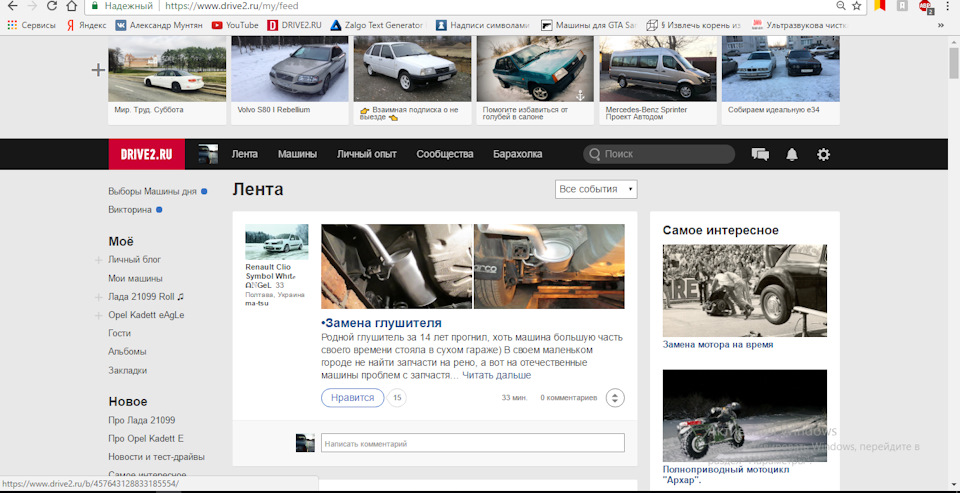Viewport: 960px width, 493px height.
Task: Open Машины для GTA bookmark
Action: (x=590, y=25)
